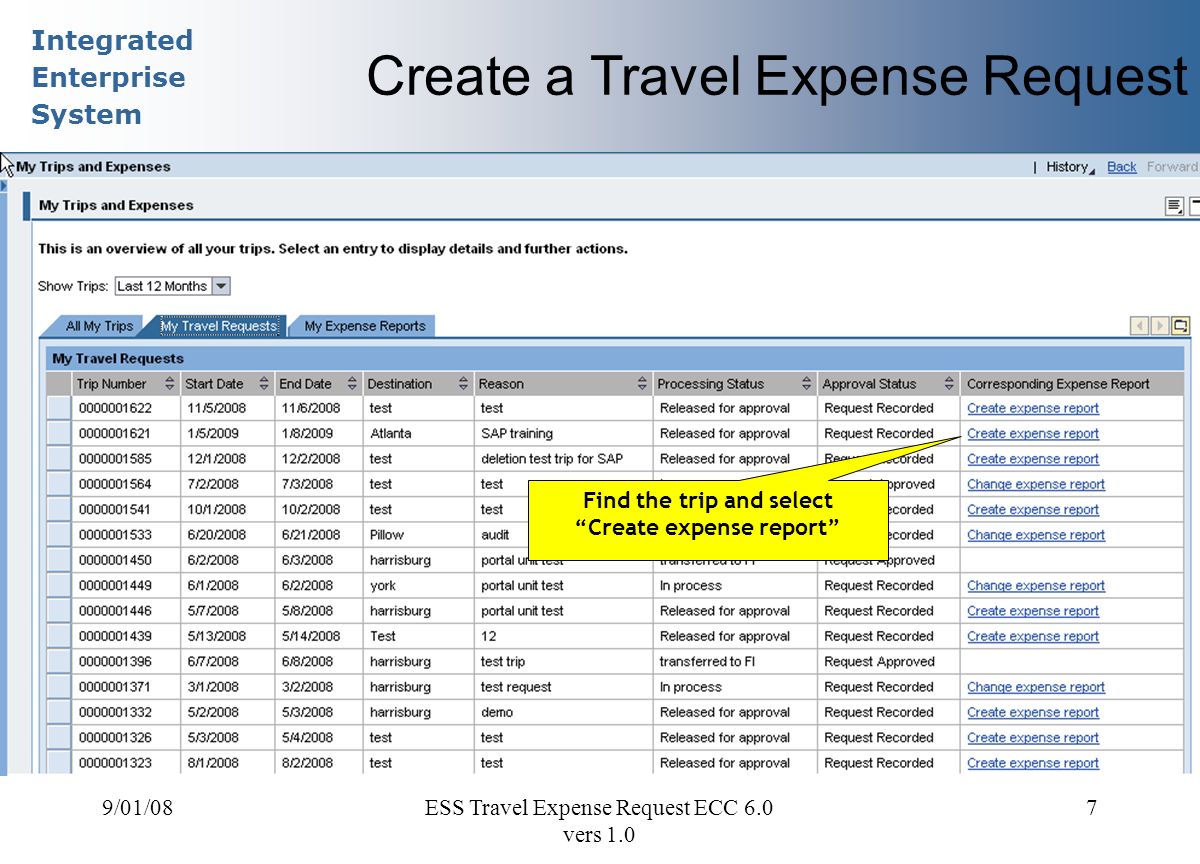Open History dropdown menu
Viewport: 1200px width, 864px height.
[1071, 167]
